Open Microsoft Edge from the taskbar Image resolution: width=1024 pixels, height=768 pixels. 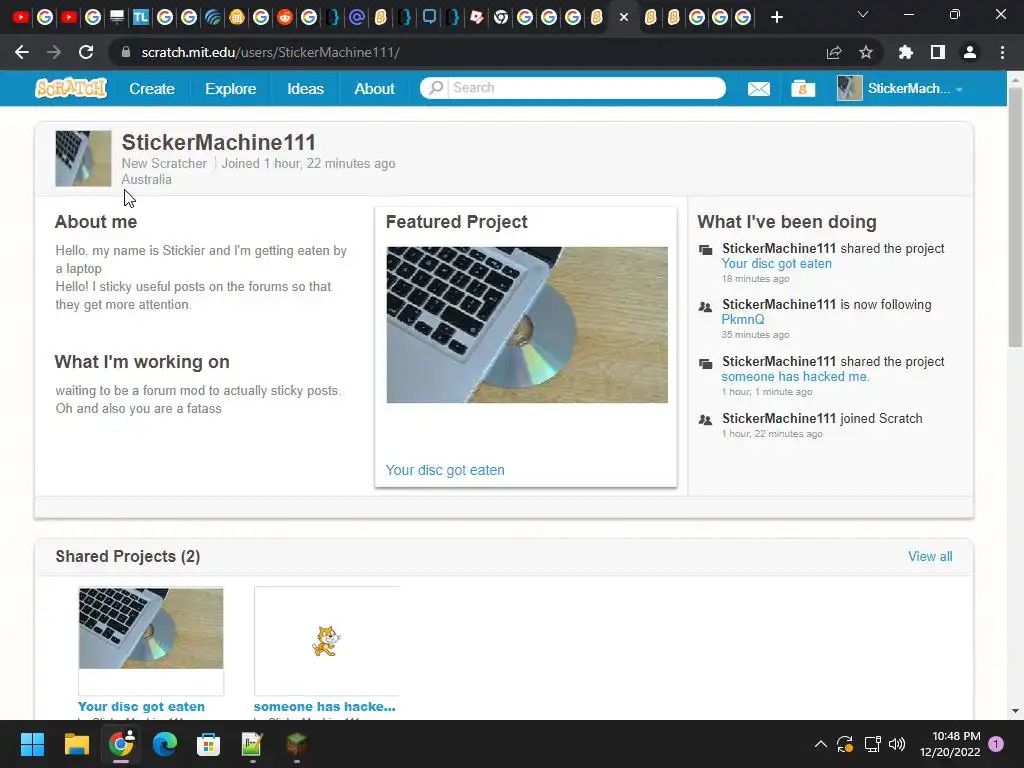click(165, 744)
